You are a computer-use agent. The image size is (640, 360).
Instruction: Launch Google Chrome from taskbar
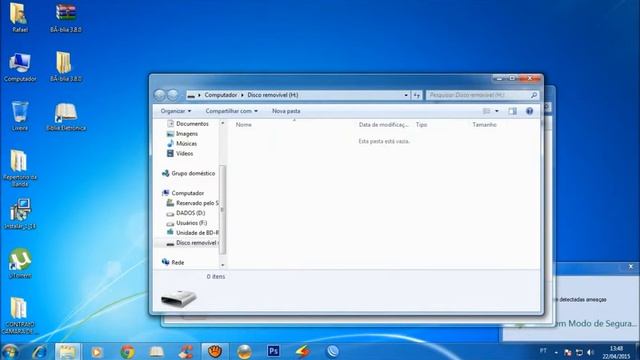click(127, 351)
